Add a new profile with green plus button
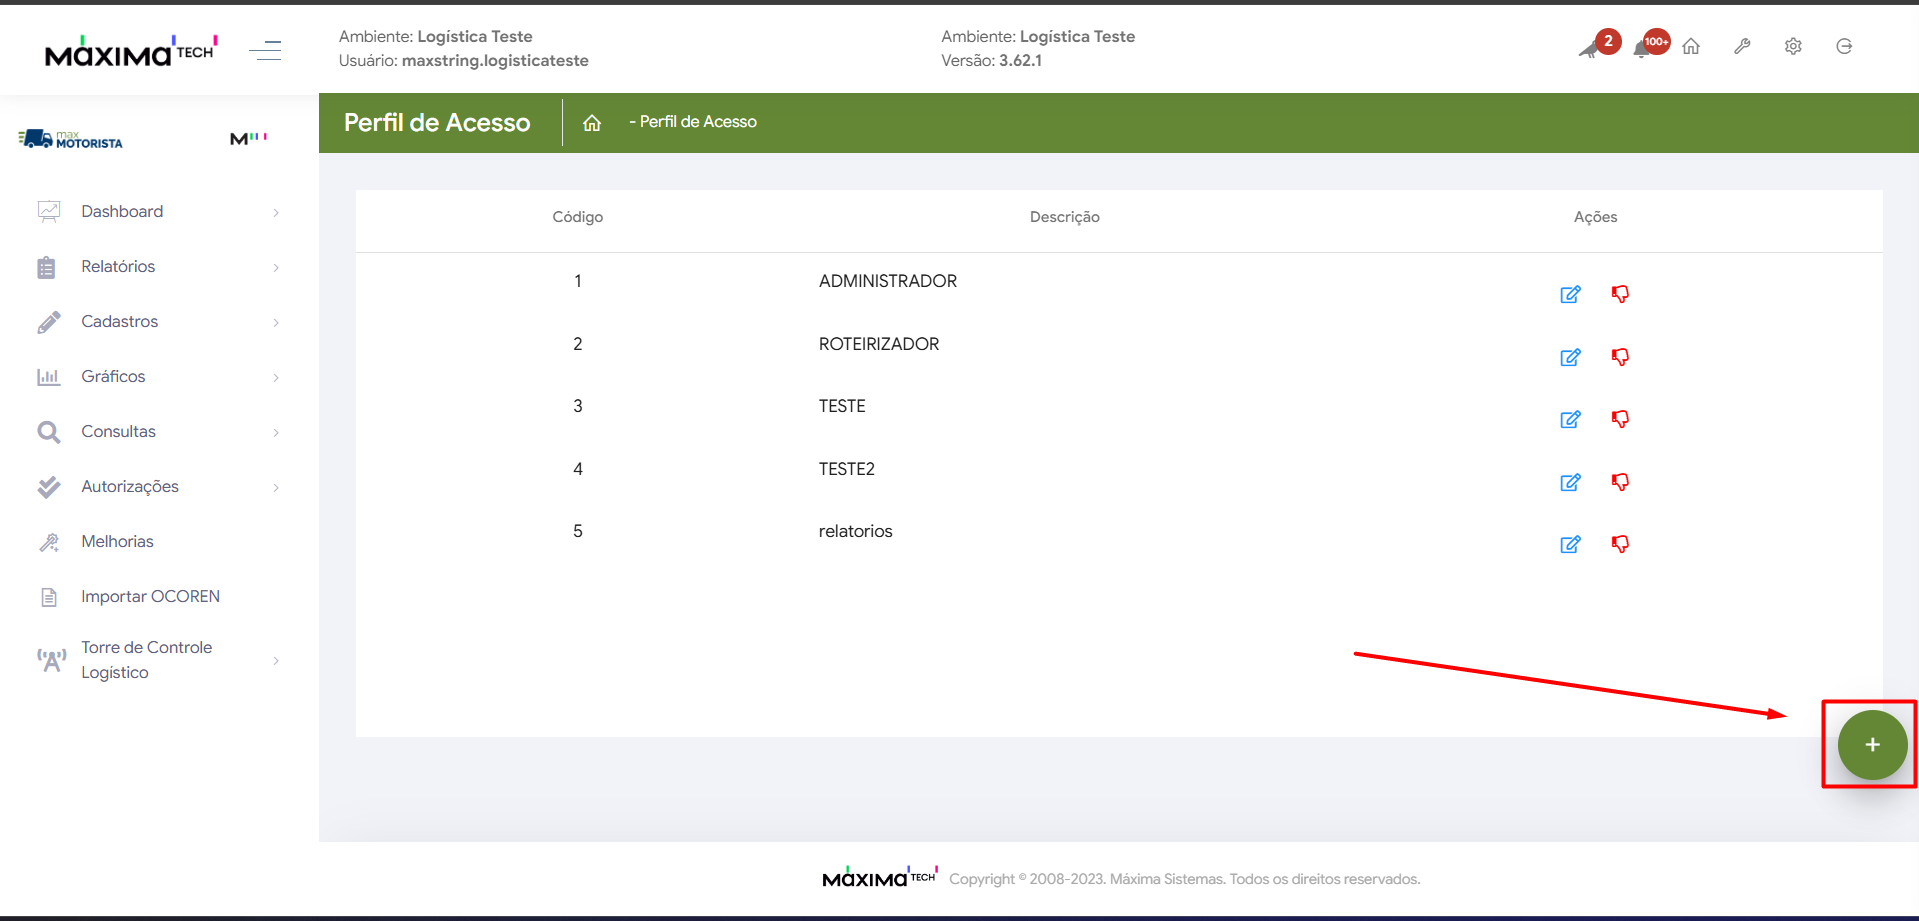 pyautogui.click(x=1872, y=745)
